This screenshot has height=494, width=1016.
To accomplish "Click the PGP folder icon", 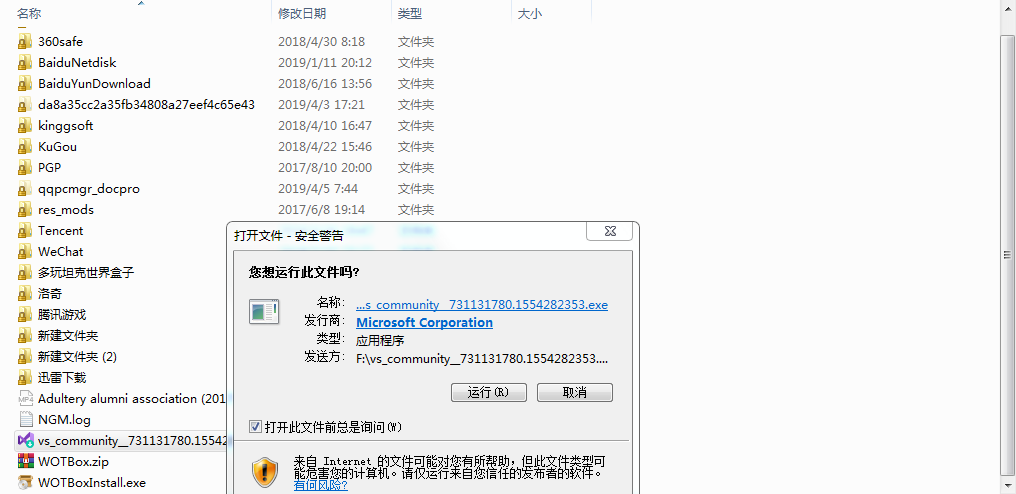I will (x=25, y=168).
